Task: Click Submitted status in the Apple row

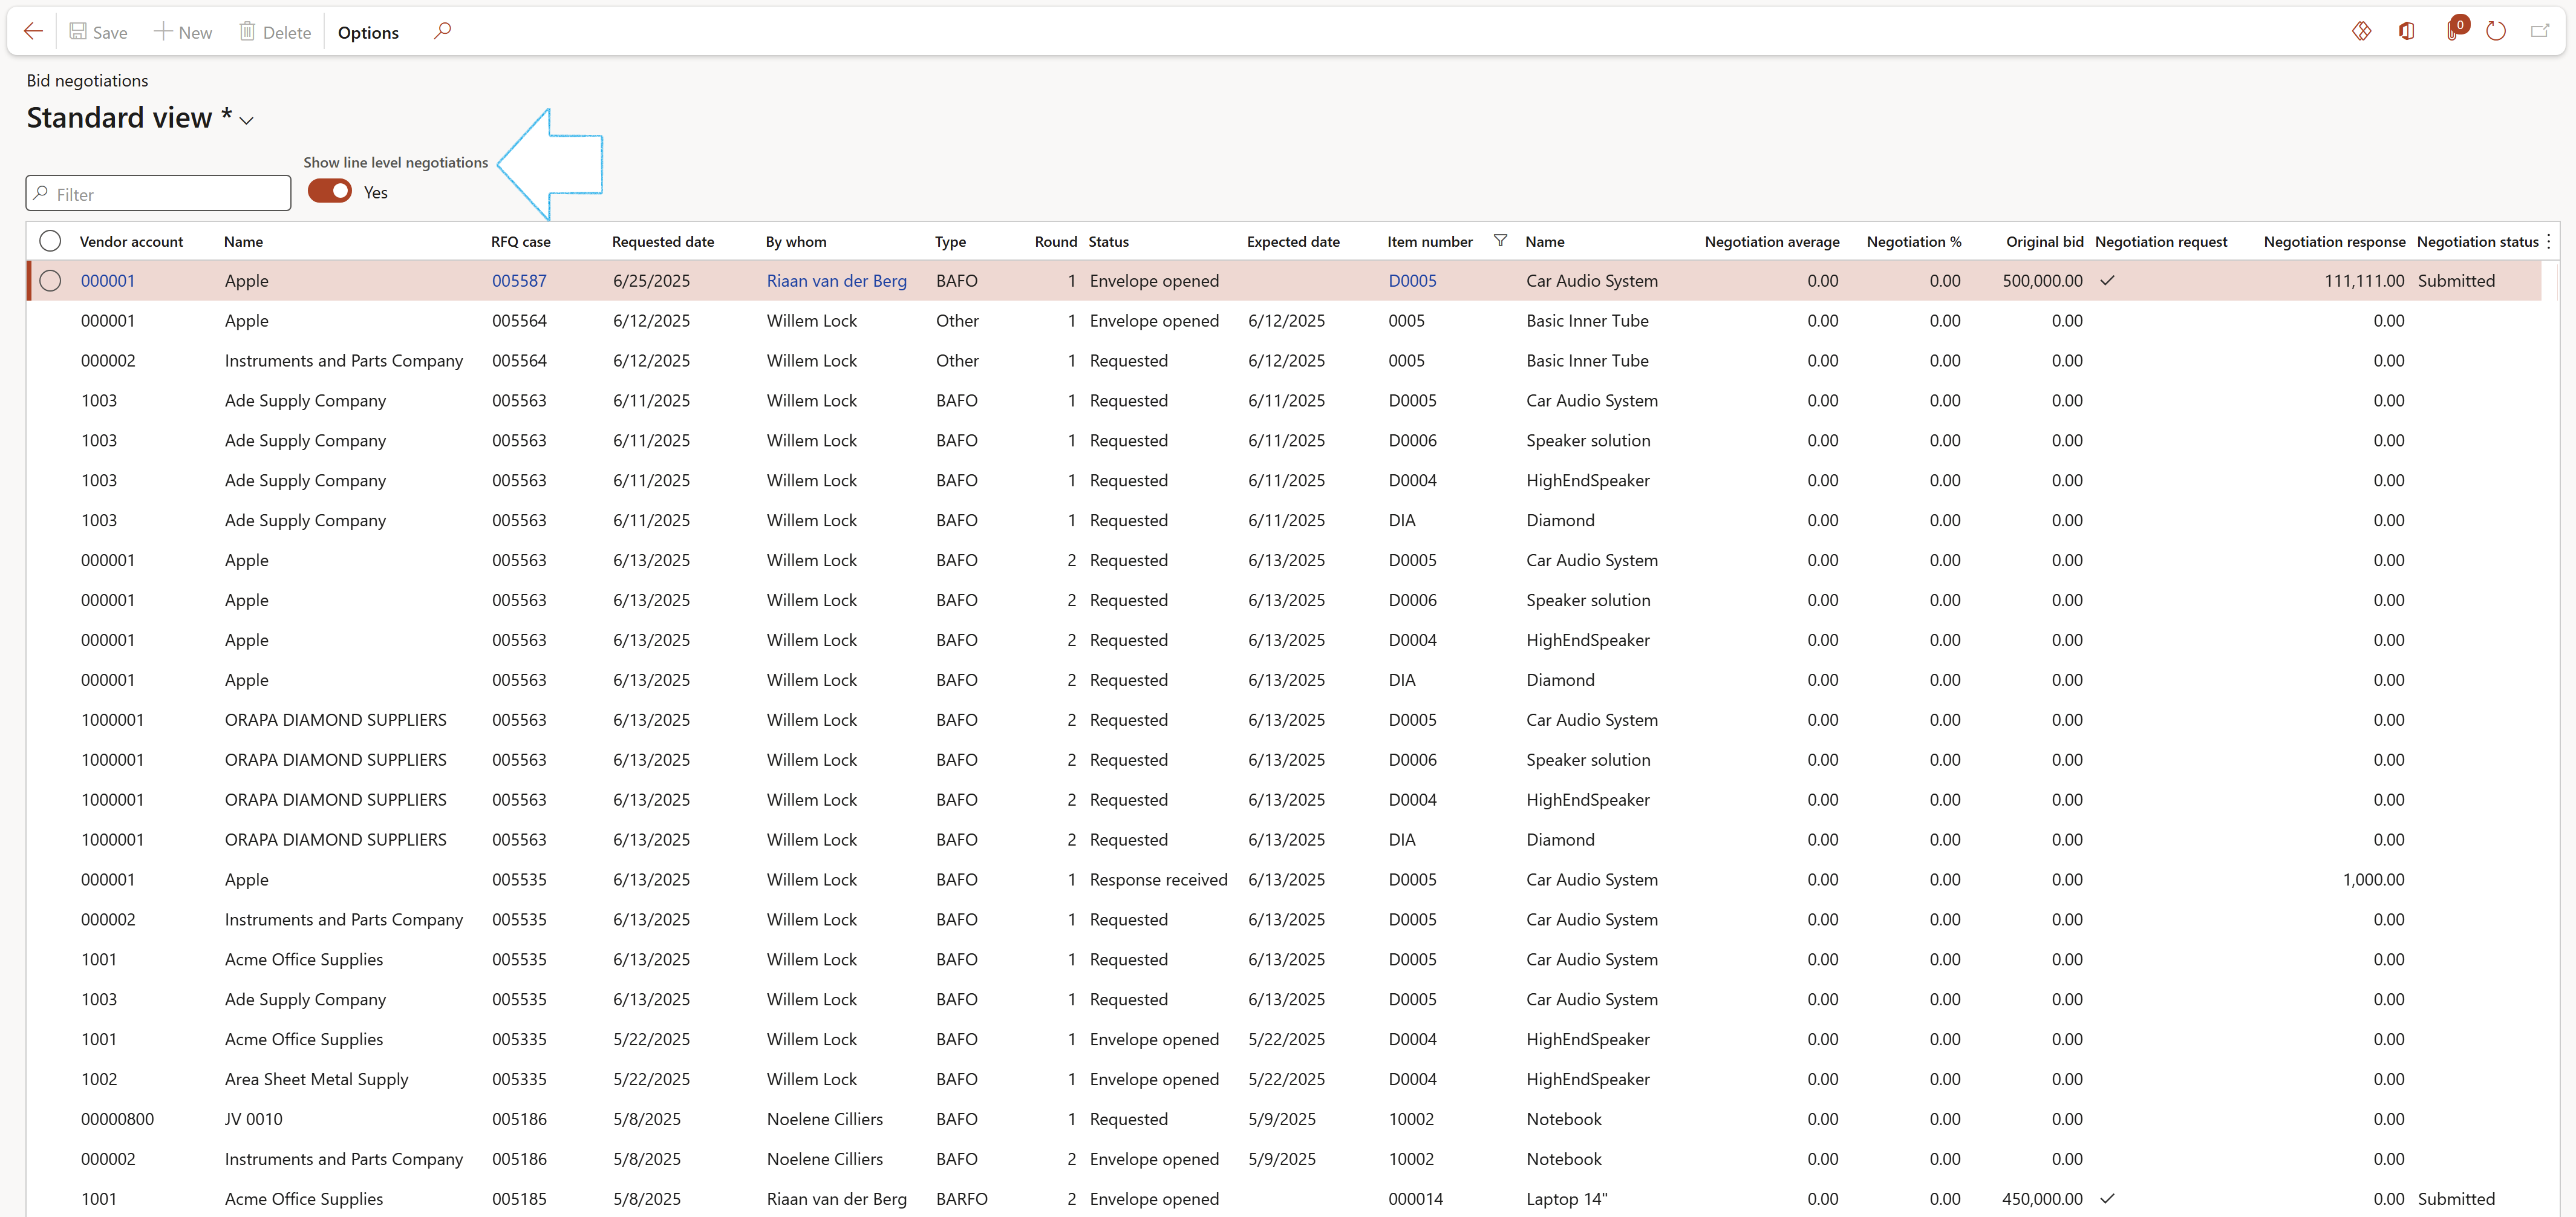Action: 2456,281
